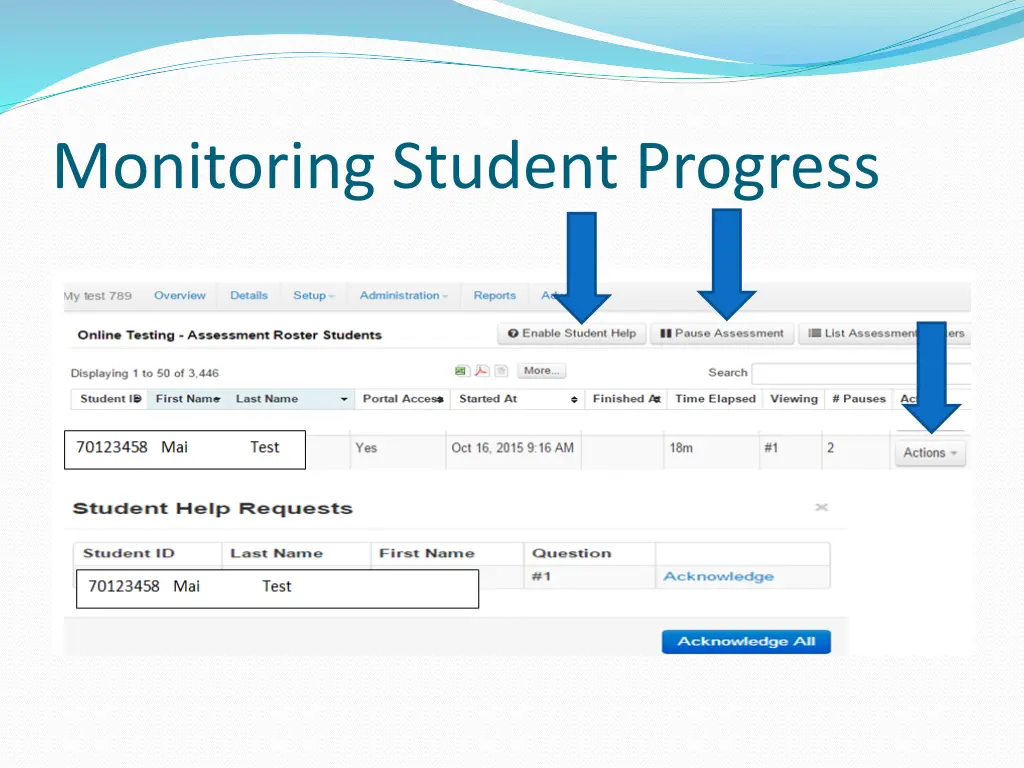This screenshot has width=1024, height=768.
Task: Click the Acknowledge link for question #1
Action: 718,577
